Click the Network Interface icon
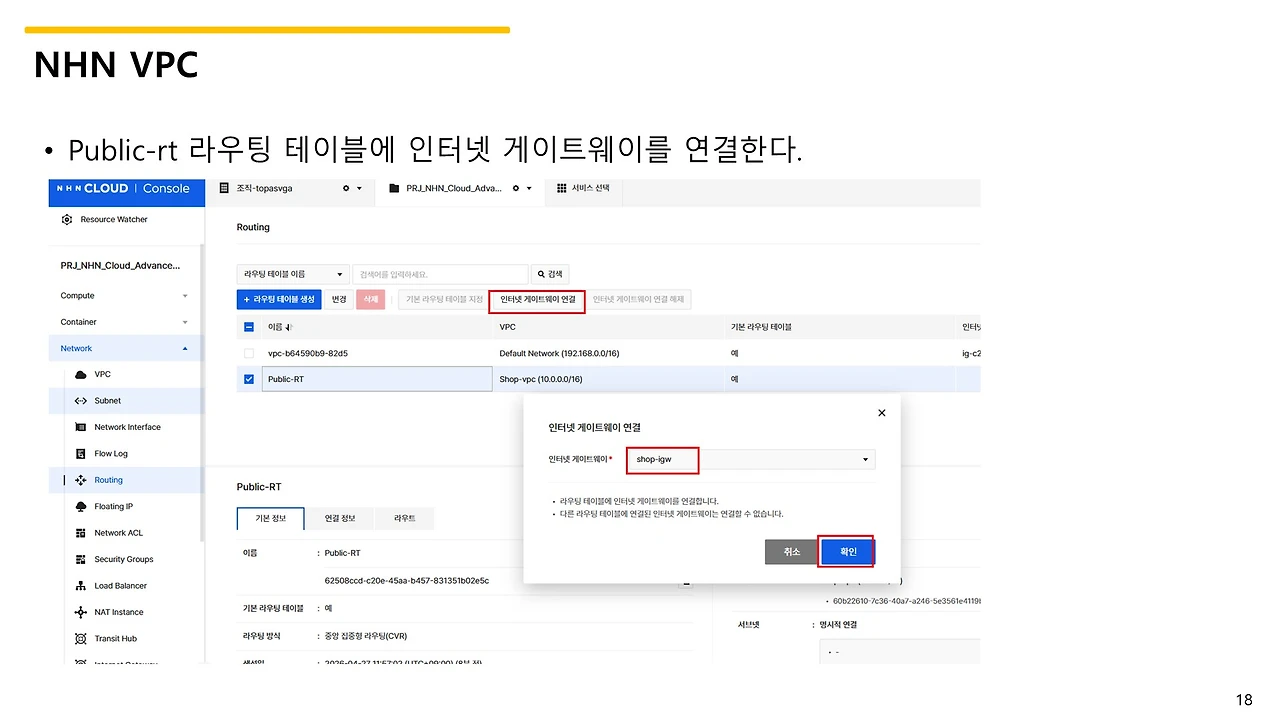Screen dimensions: 1280x720 tap(81, 427)
